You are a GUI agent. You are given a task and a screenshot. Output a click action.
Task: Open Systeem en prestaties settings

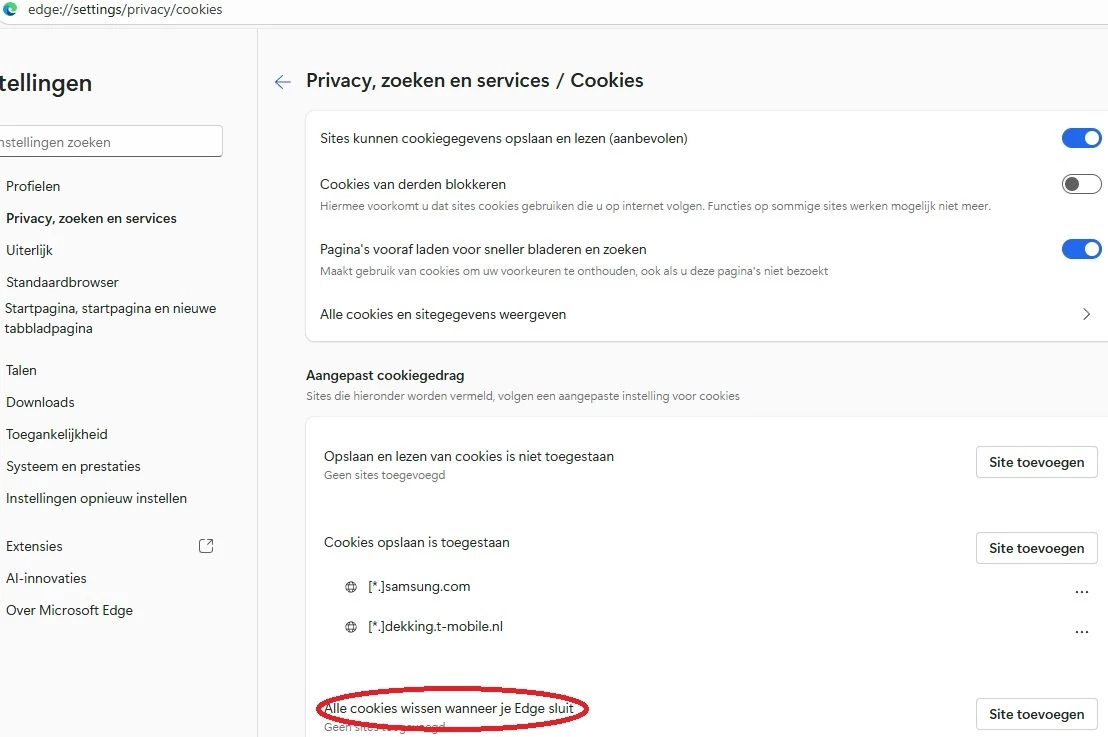coord(73,466)
